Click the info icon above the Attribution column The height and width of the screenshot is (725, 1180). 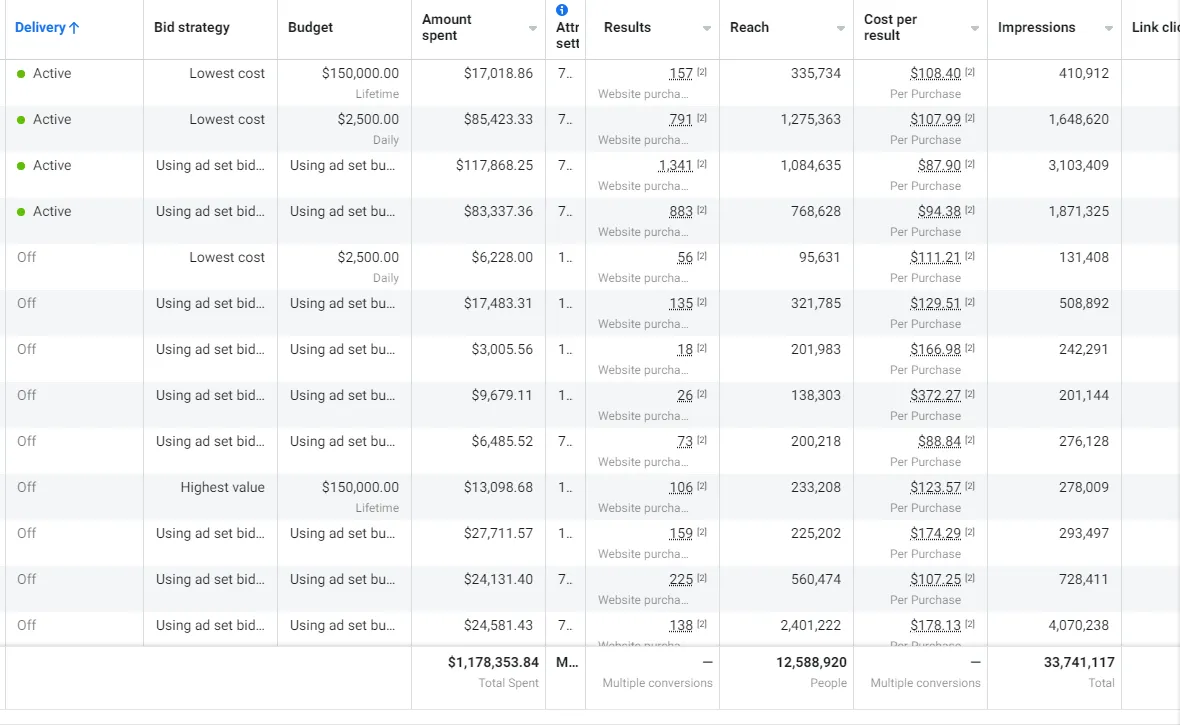pyautogui.click(x=562, y=10)
